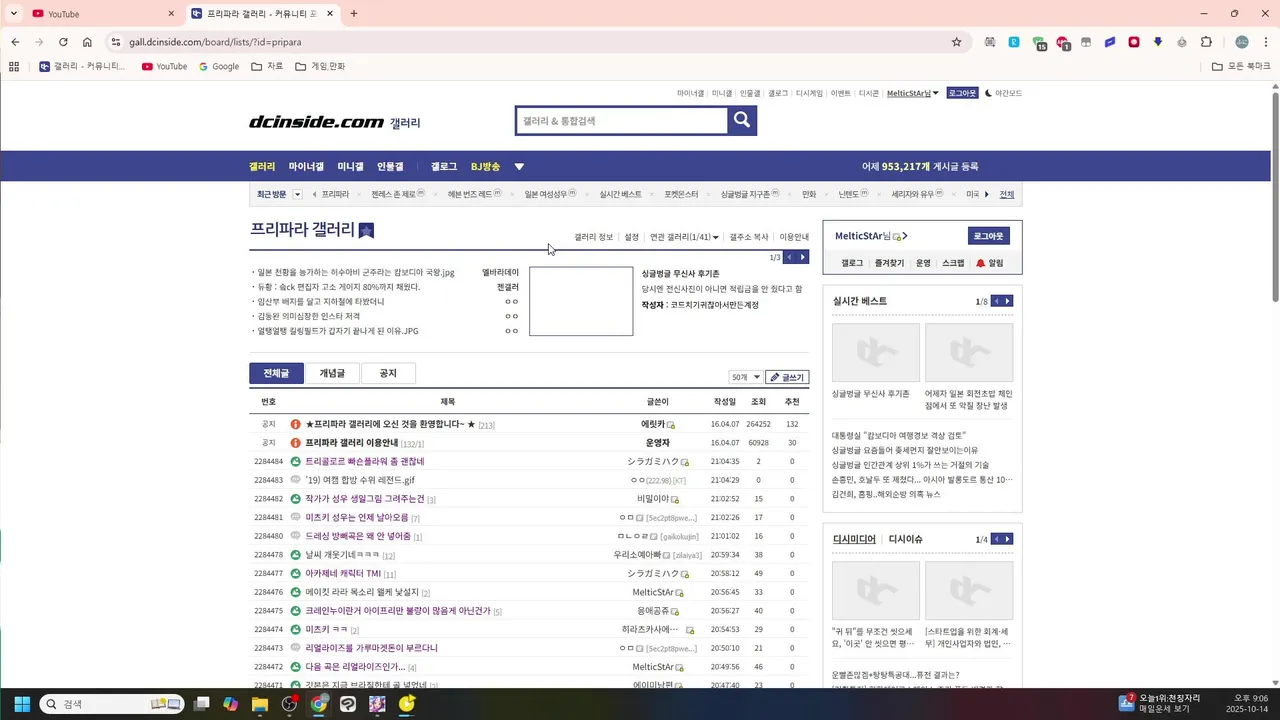Toggle 야간모드 night mode

click(x=1003, y=93)
